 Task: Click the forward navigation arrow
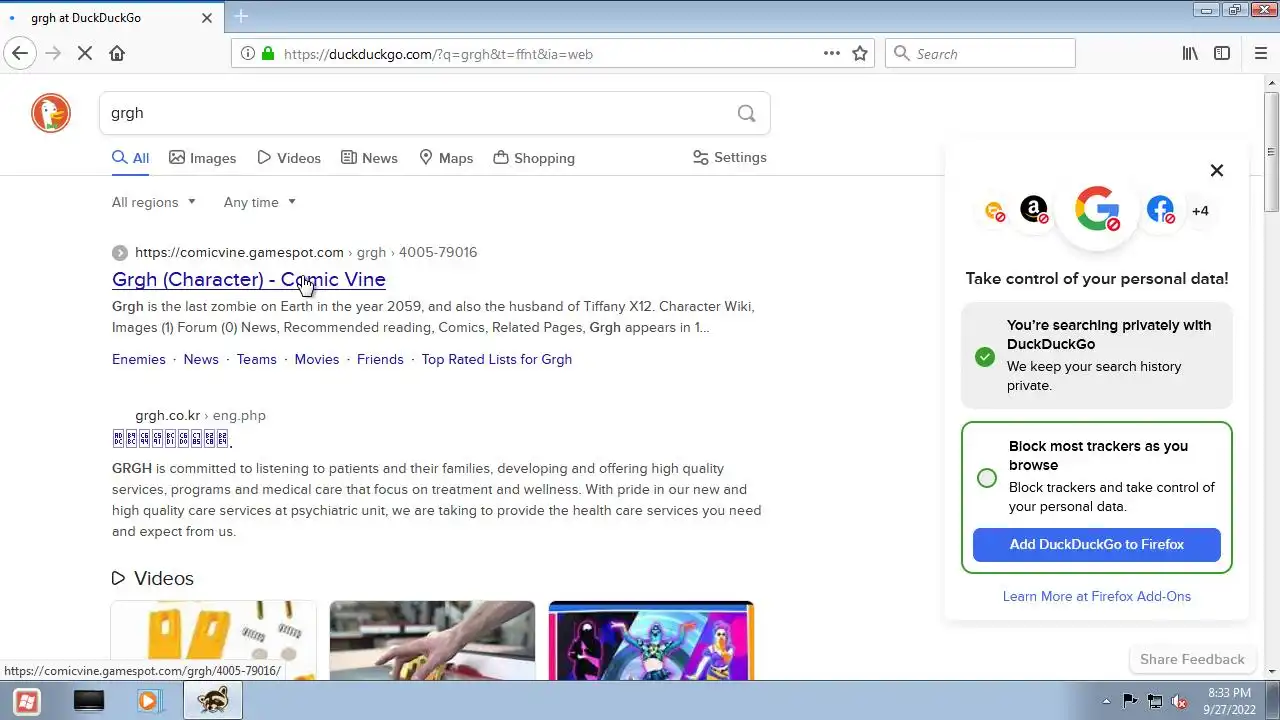pos(53,53)
